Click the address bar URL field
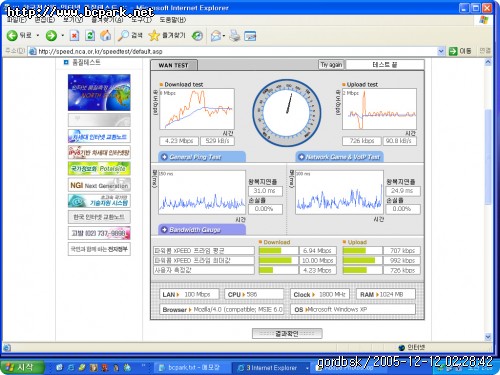This screenshot has width=500, height=375. [237, 51]
